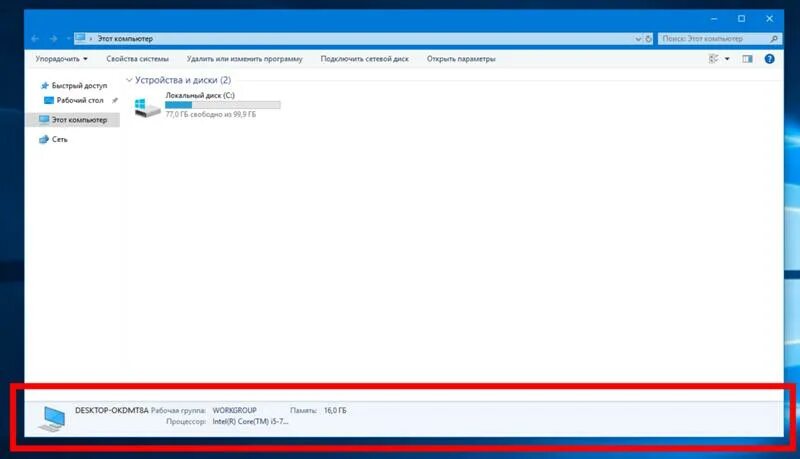Close the explorer window
The width and height of the screenshot is (800, 459).
pos(769,19)
